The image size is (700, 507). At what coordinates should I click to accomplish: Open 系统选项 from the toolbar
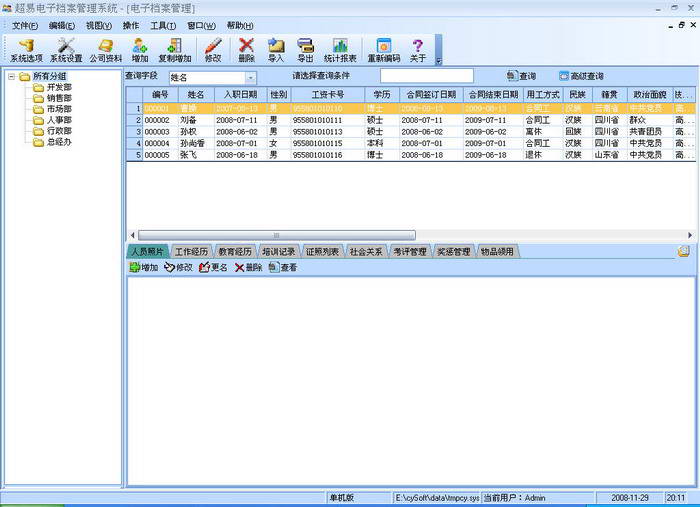click(x=26, y=50)
